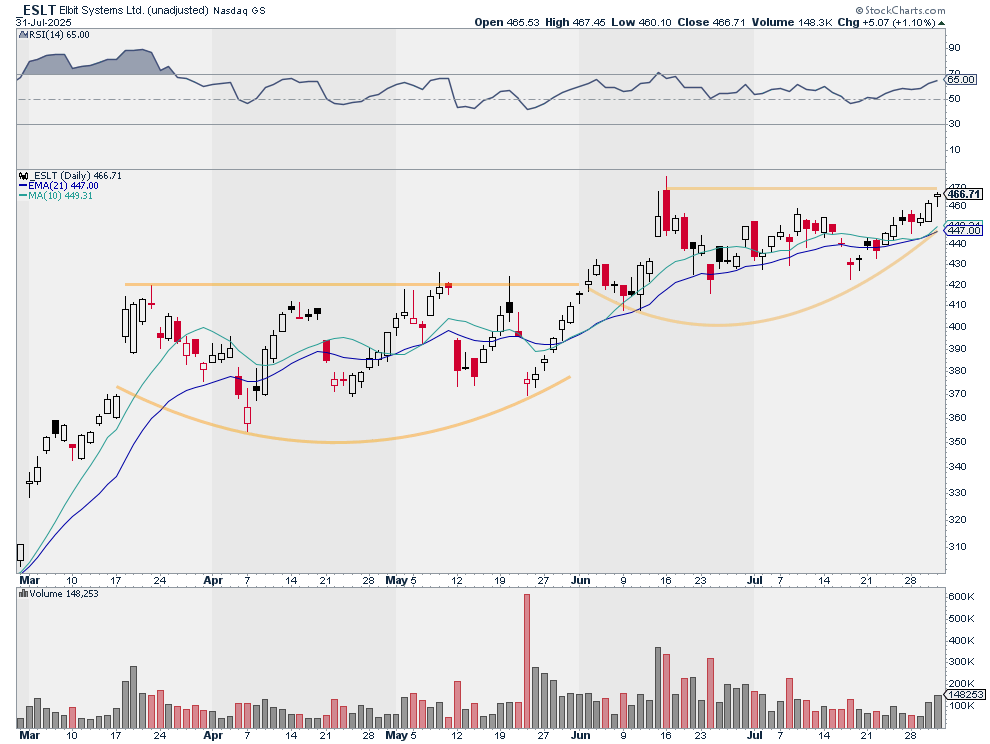Click the 447.00 EMA tag on the price axis

pos(964,231)
